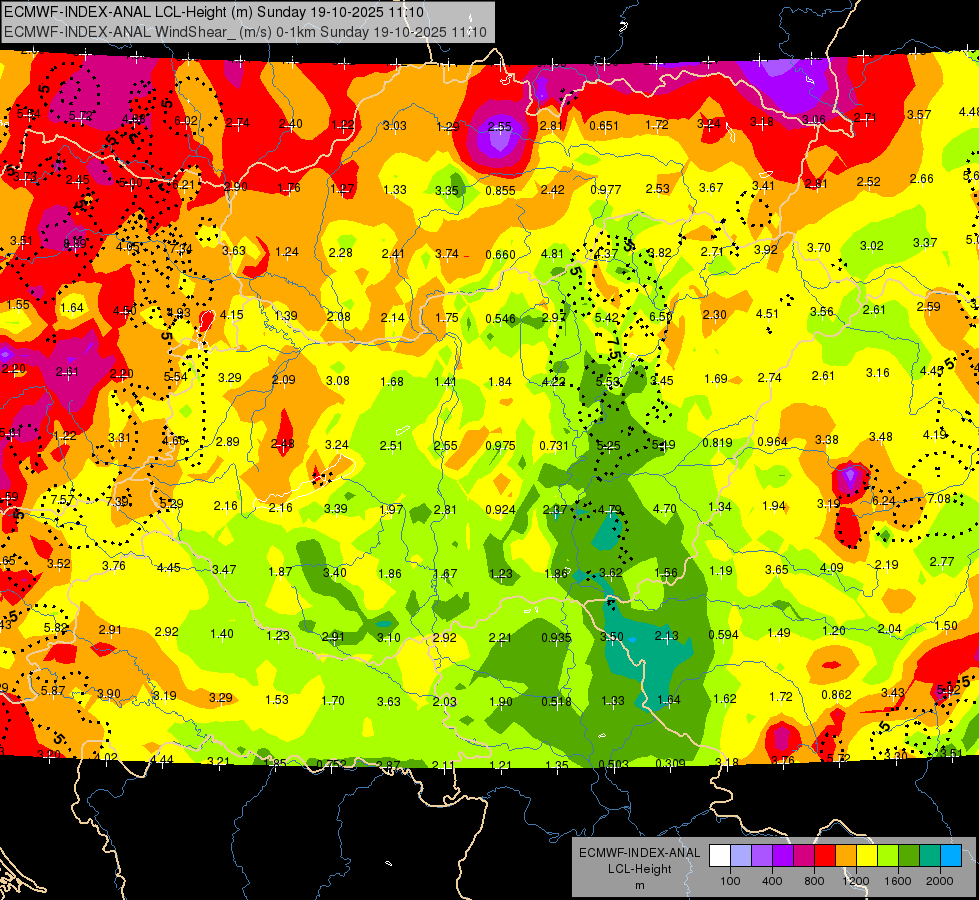Click the legend scale label 1600
This screenshot has width=979, height=900.
(897, 881)
